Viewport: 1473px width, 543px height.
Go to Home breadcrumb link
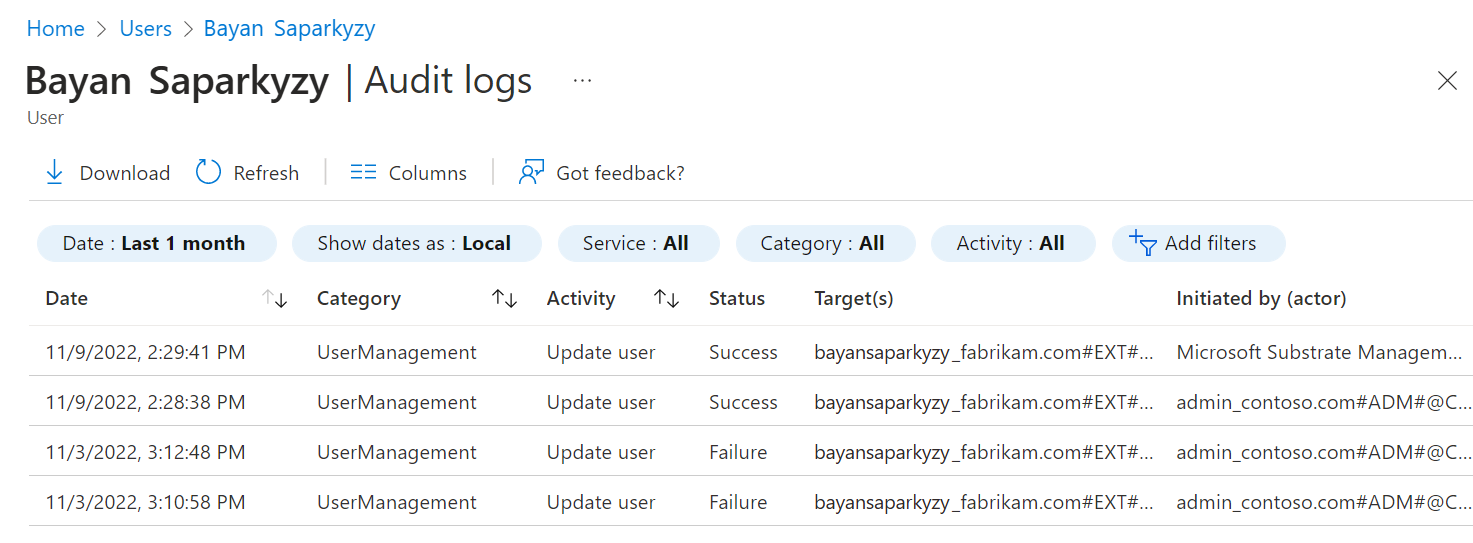[55, 29]
